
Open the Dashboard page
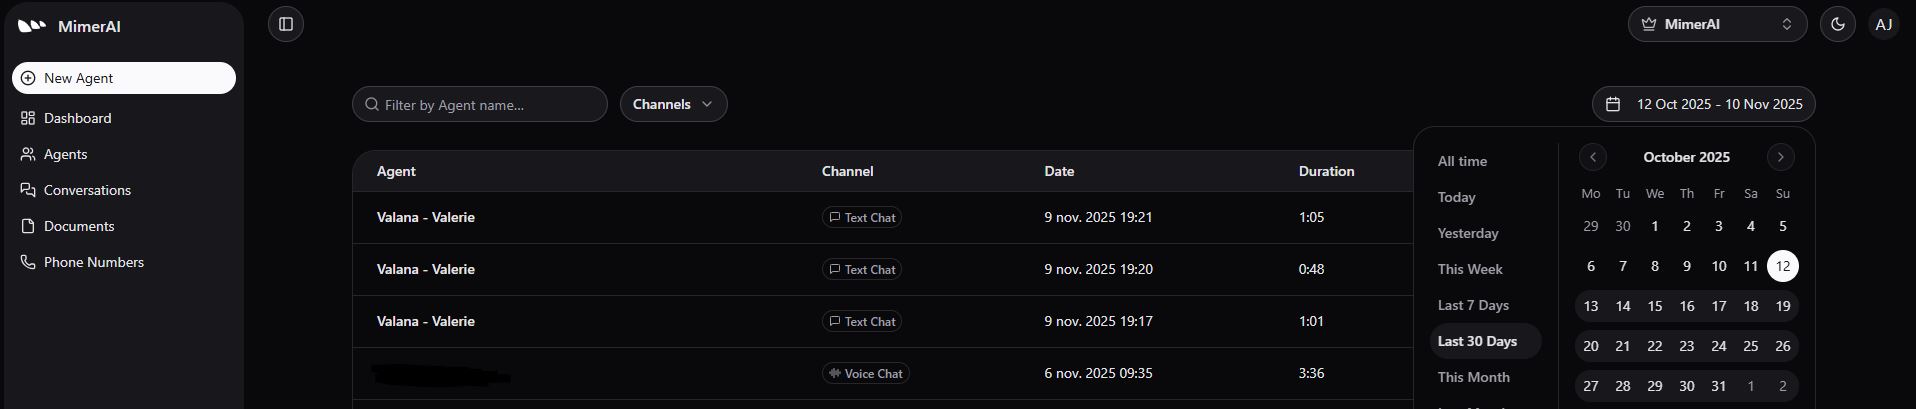click(77, 118)
